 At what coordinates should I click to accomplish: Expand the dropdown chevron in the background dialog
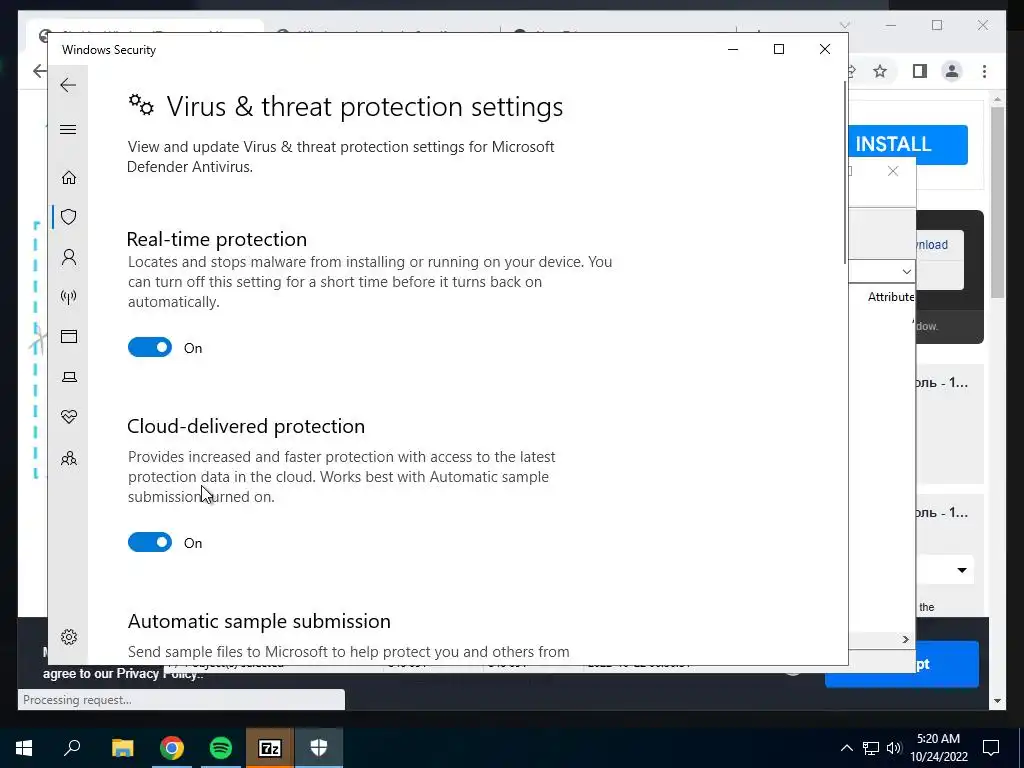pyautogui.click(x=906, y=272)
